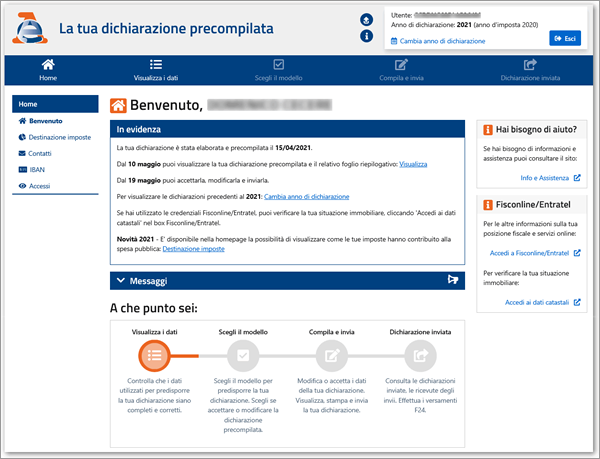Follow the Visualizza link in In evidenza
Viewport: 600px width, 459px height.
pos(413,164)
